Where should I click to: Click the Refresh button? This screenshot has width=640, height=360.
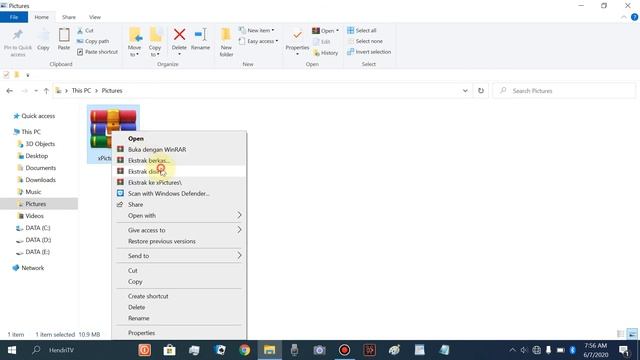point(481,91)
